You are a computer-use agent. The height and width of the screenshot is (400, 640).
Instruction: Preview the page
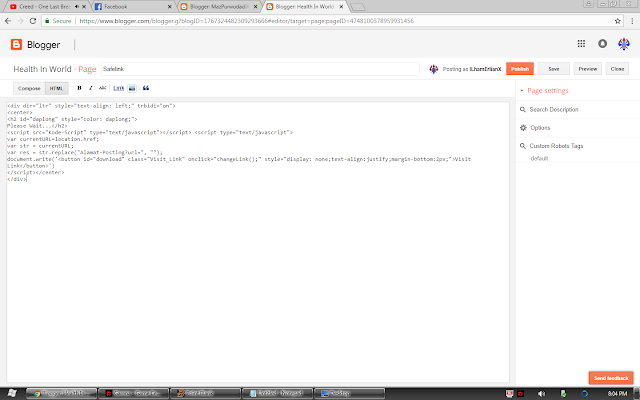(587, 69)
